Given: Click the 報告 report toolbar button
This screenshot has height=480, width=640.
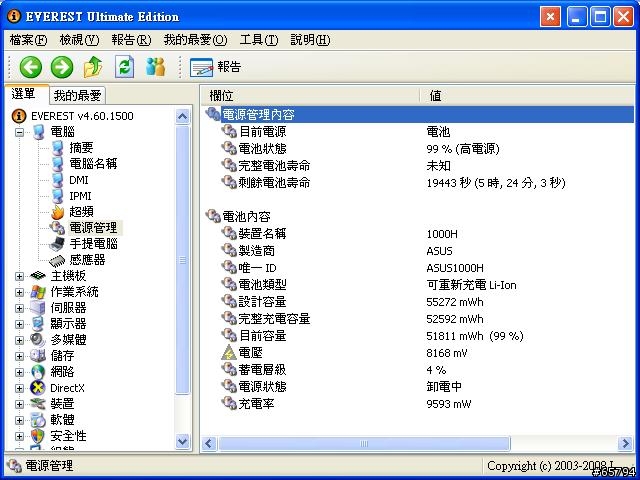Looking at the screenshot, I should pos(216,67).
